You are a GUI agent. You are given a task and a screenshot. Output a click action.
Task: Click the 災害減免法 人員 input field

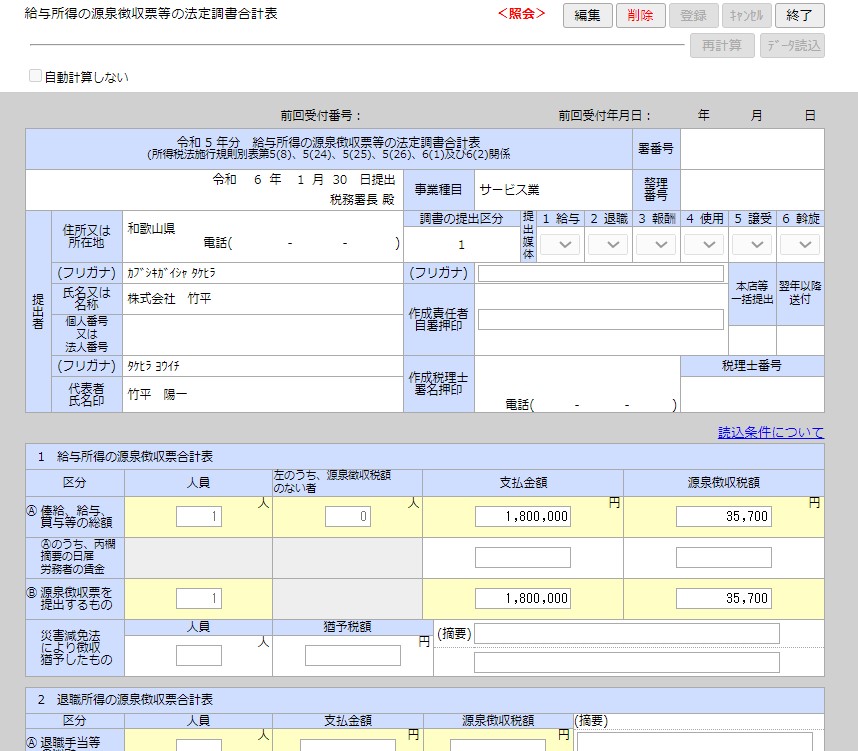(199, 655)
